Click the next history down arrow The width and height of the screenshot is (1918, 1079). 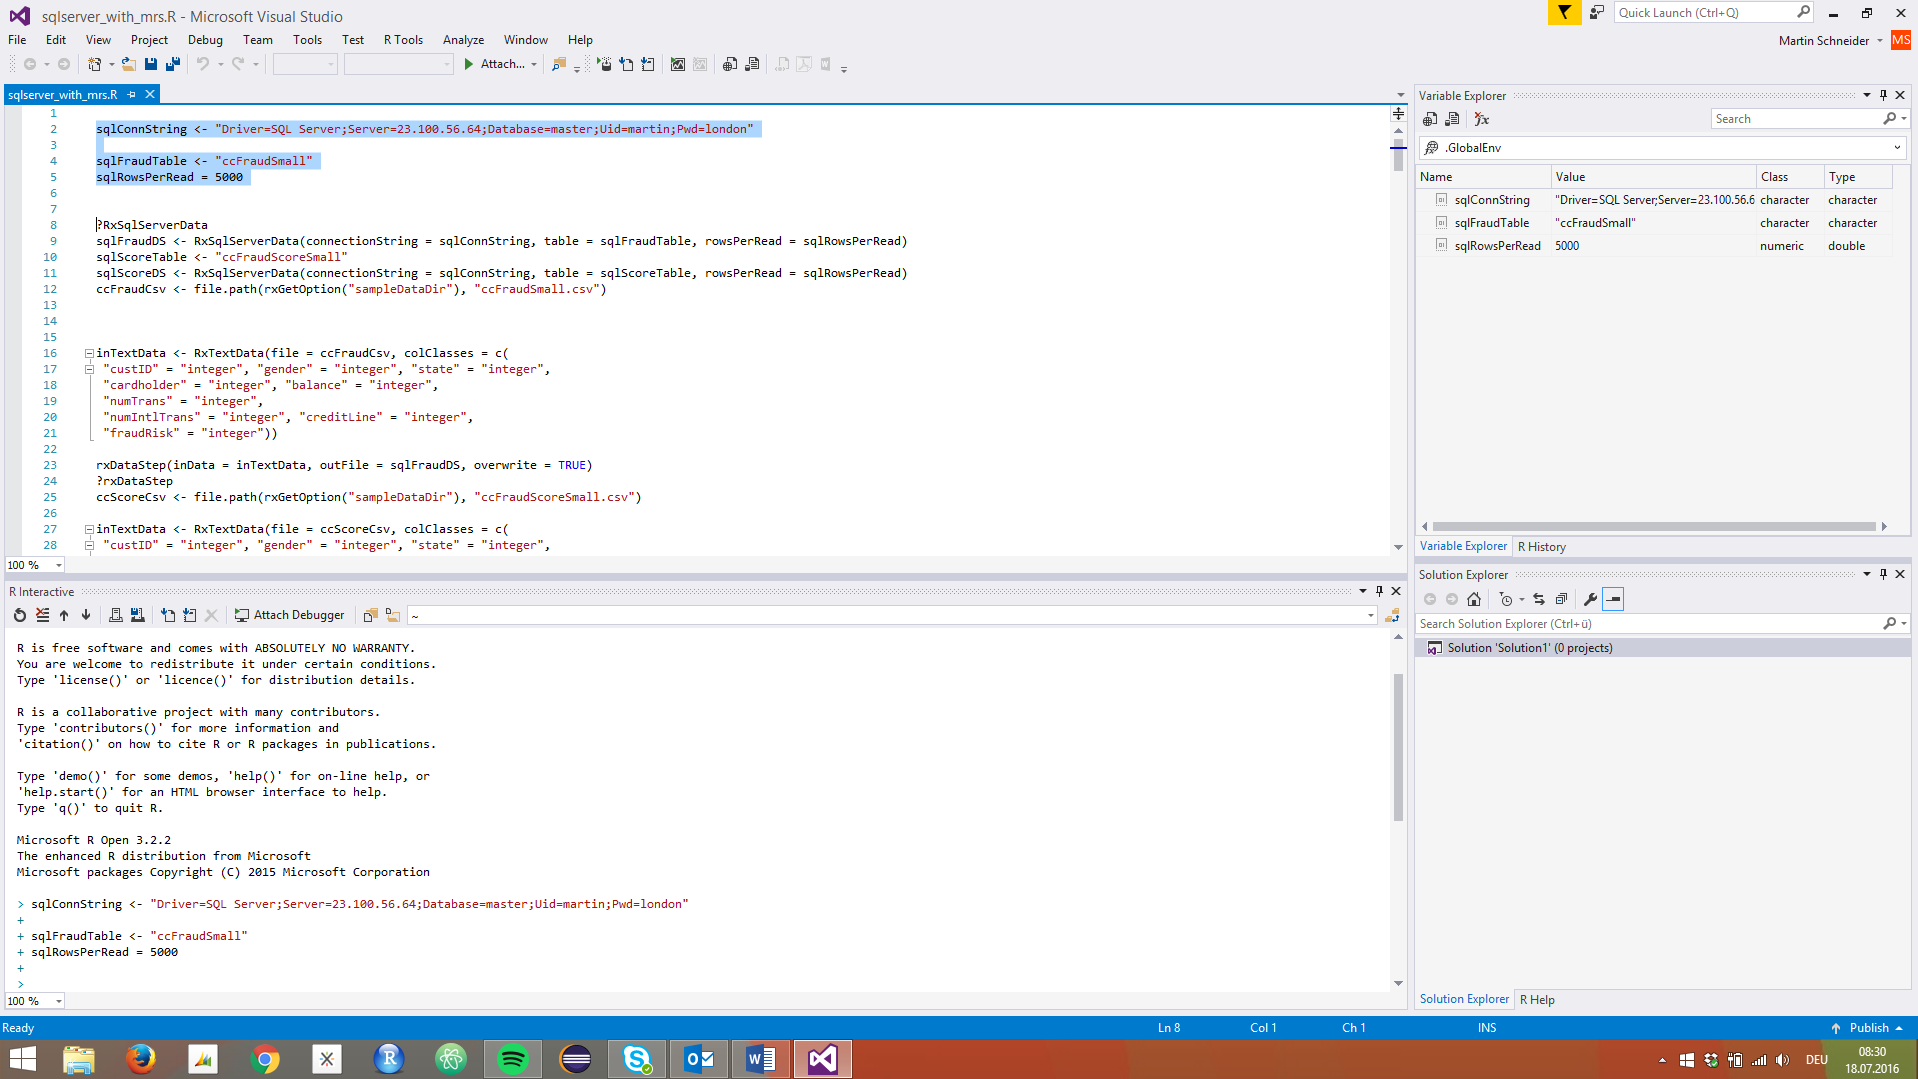86,615
